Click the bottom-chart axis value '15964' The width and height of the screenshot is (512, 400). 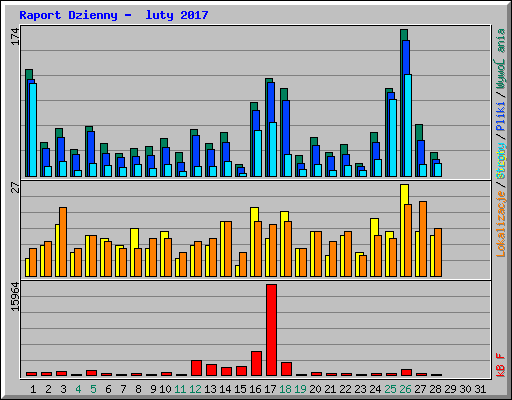pos(15,297)
